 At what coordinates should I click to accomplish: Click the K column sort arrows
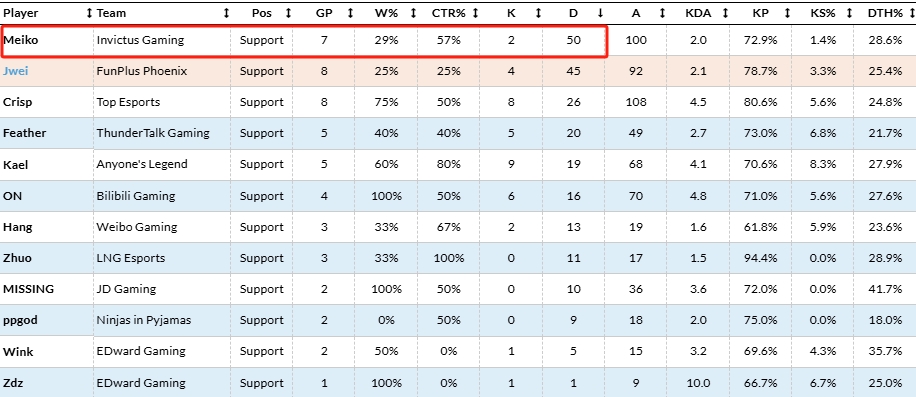coord(539,13)
